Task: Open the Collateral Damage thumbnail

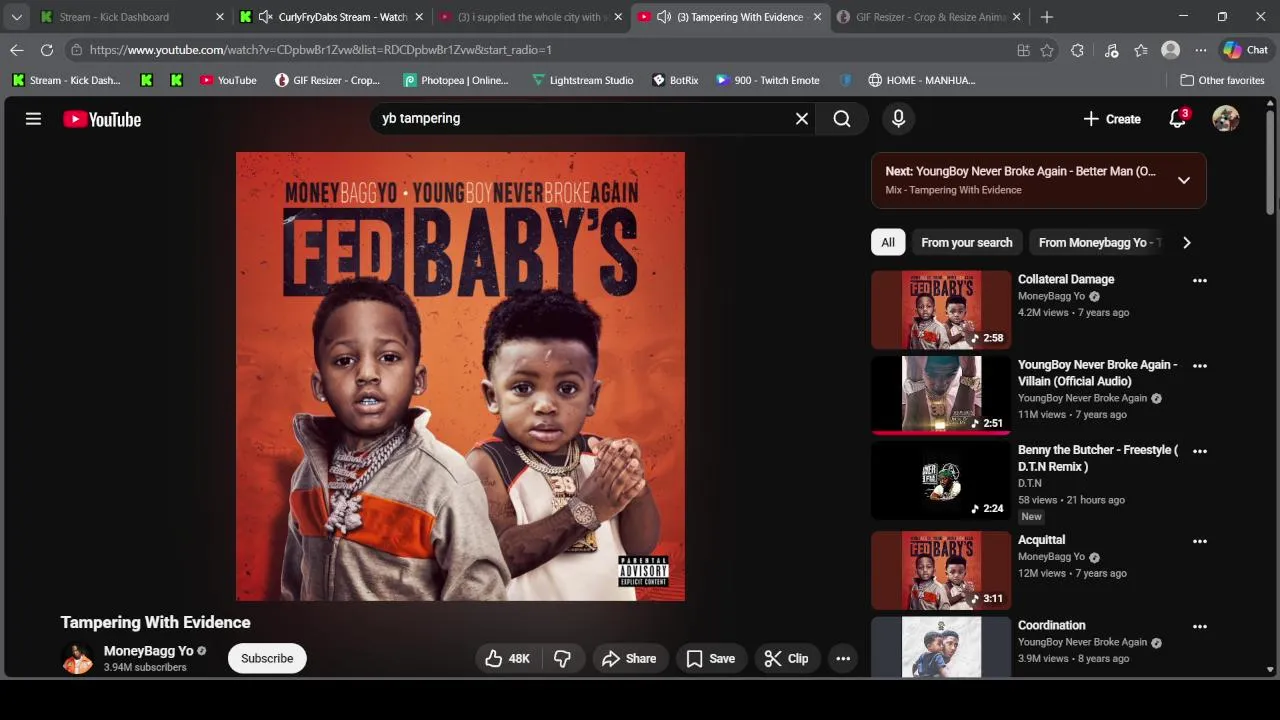Action: 941,310
